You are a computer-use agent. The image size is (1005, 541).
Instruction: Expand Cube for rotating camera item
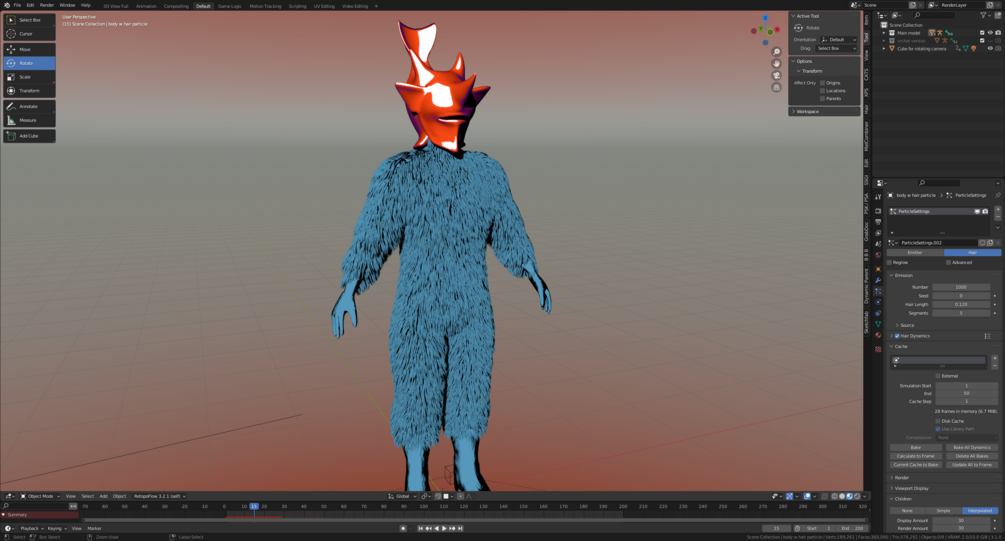[x=885, y=48]
